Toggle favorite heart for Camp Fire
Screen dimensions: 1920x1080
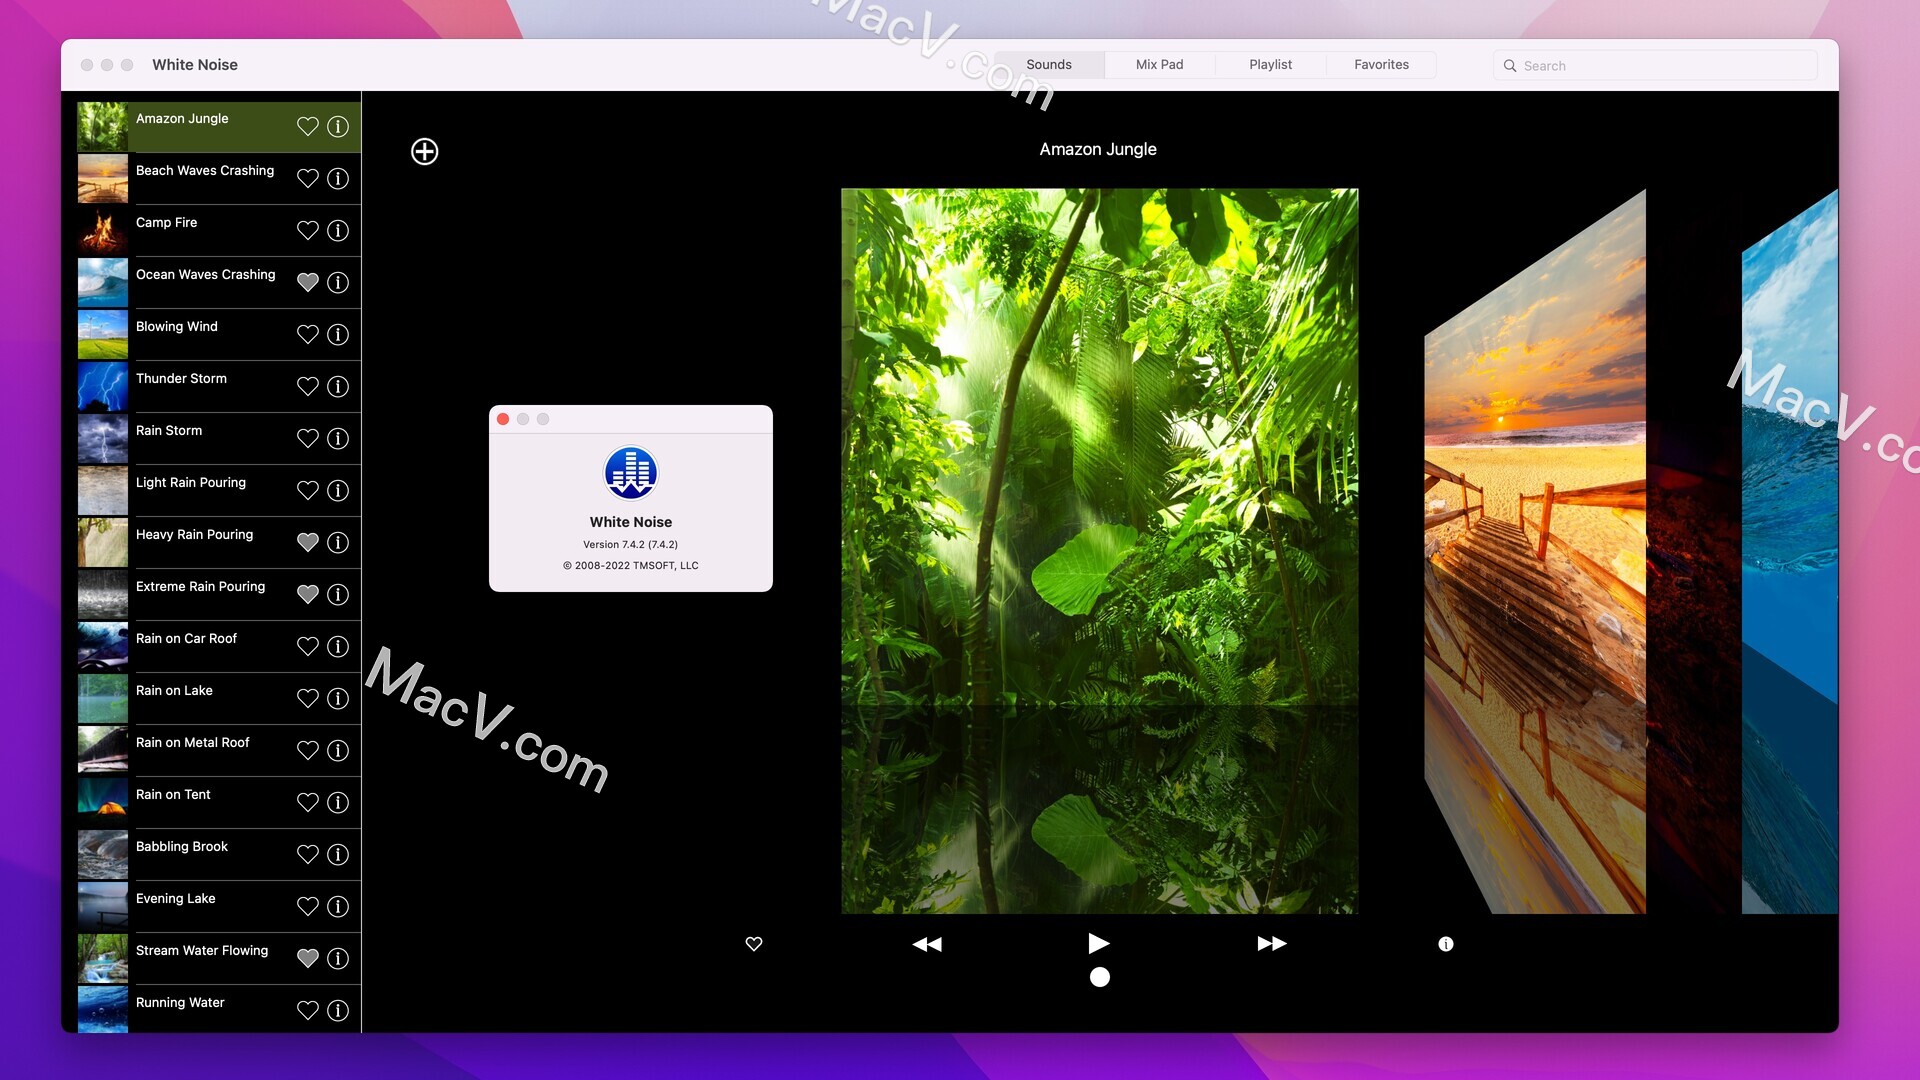coord(308,231)
